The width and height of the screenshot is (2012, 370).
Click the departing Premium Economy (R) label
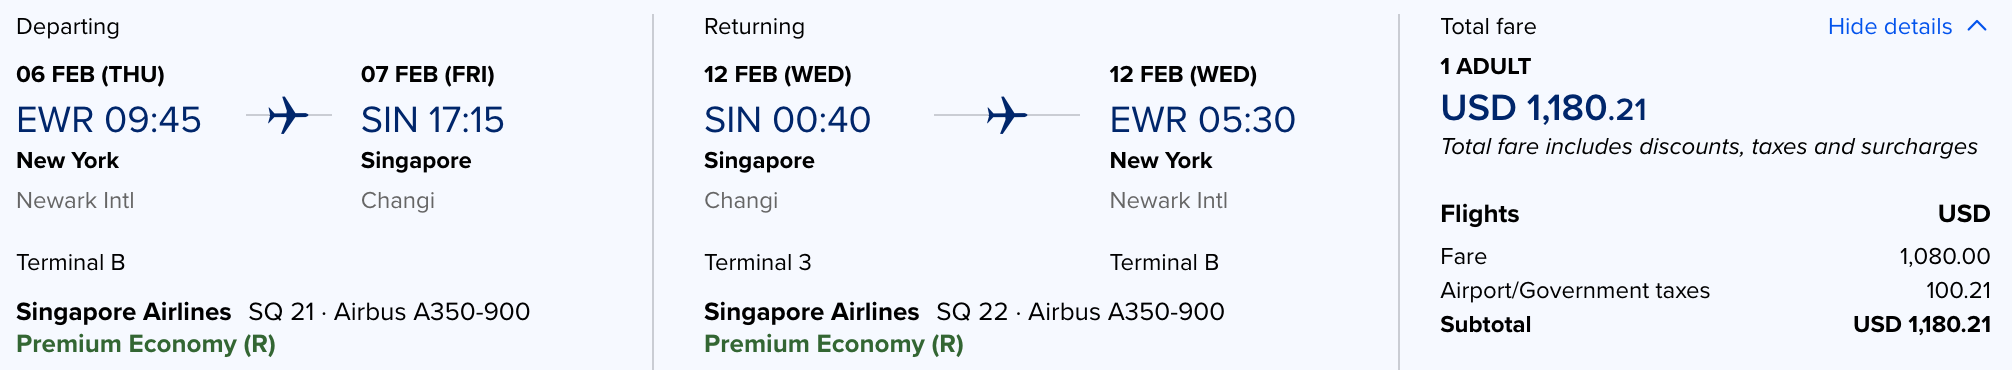[146, 344]
